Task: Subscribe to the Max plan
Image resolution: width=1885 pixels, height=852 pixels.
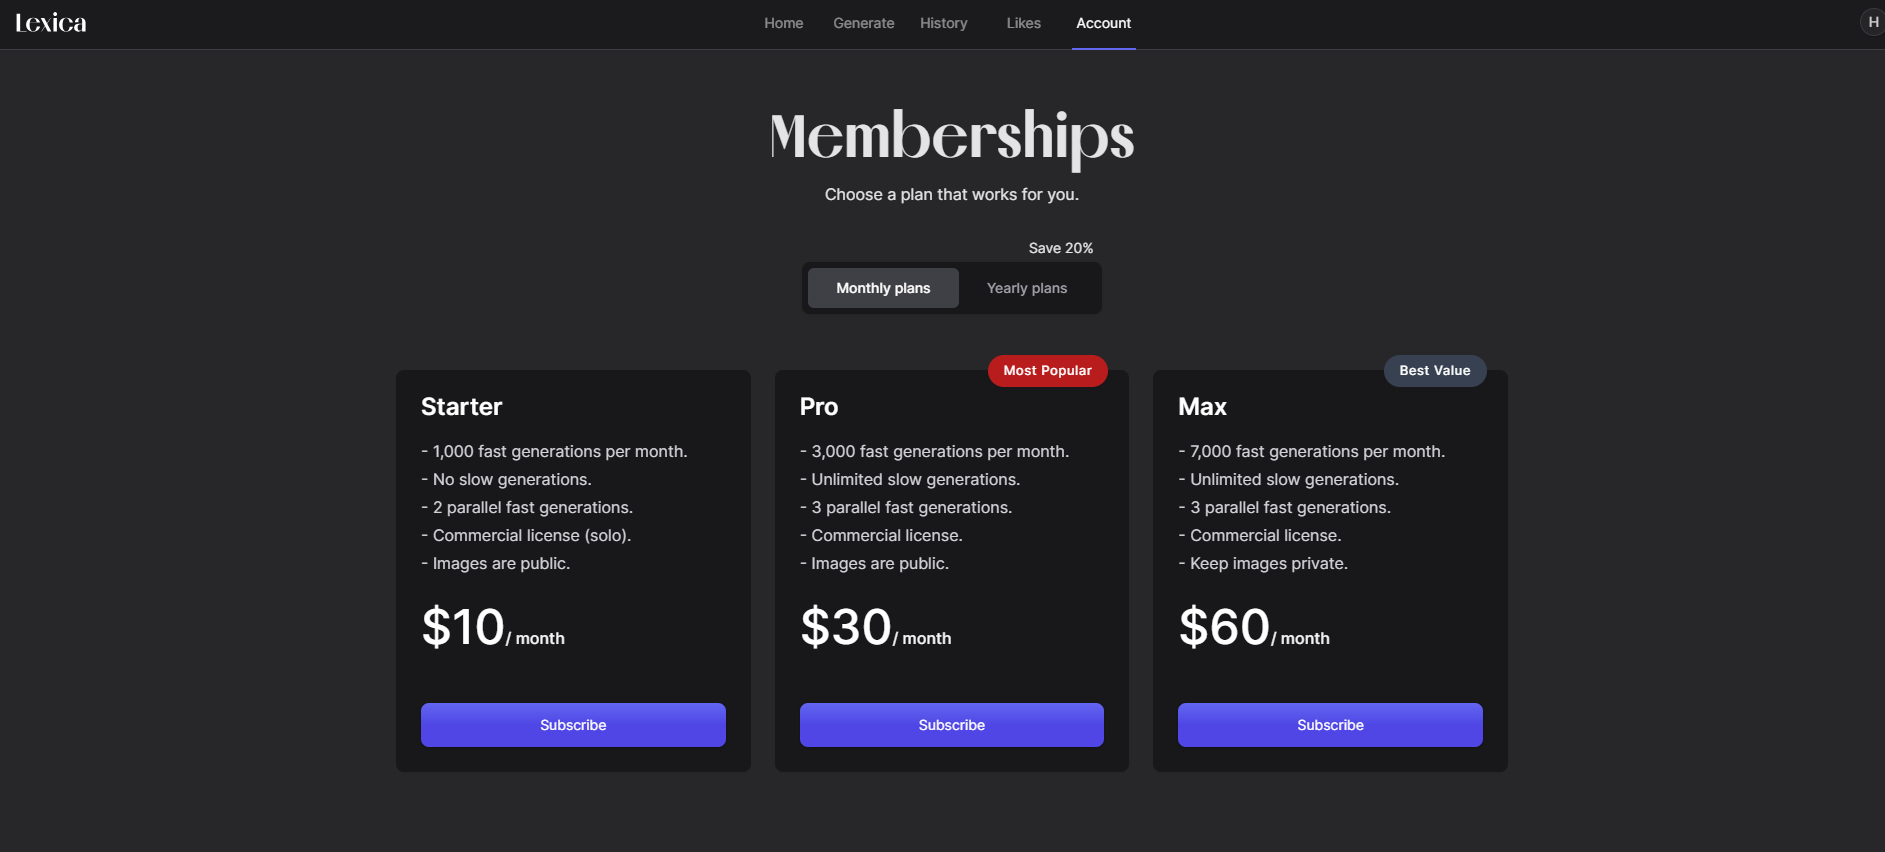Action: (1330, 725)
